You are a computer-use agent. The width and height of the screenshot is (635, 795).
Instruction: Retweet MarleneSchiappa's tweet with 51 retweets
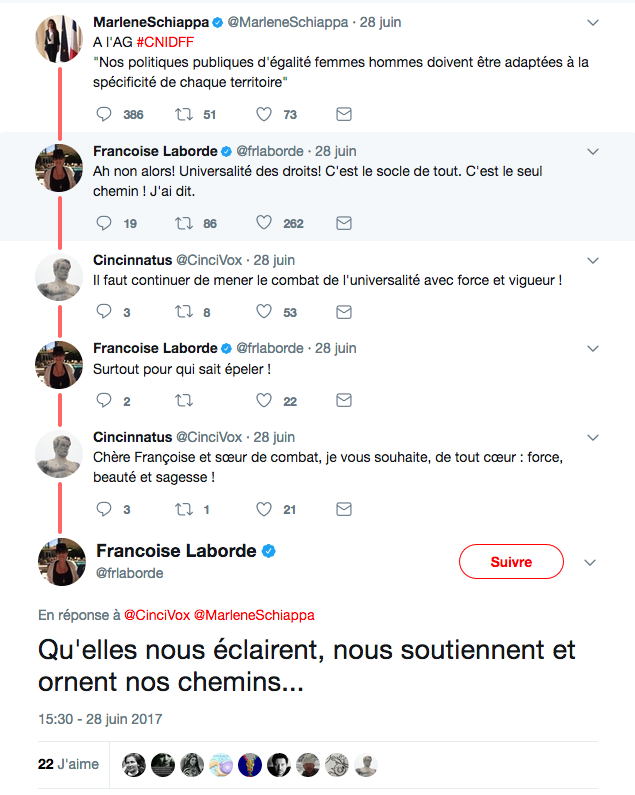point(184,114)
